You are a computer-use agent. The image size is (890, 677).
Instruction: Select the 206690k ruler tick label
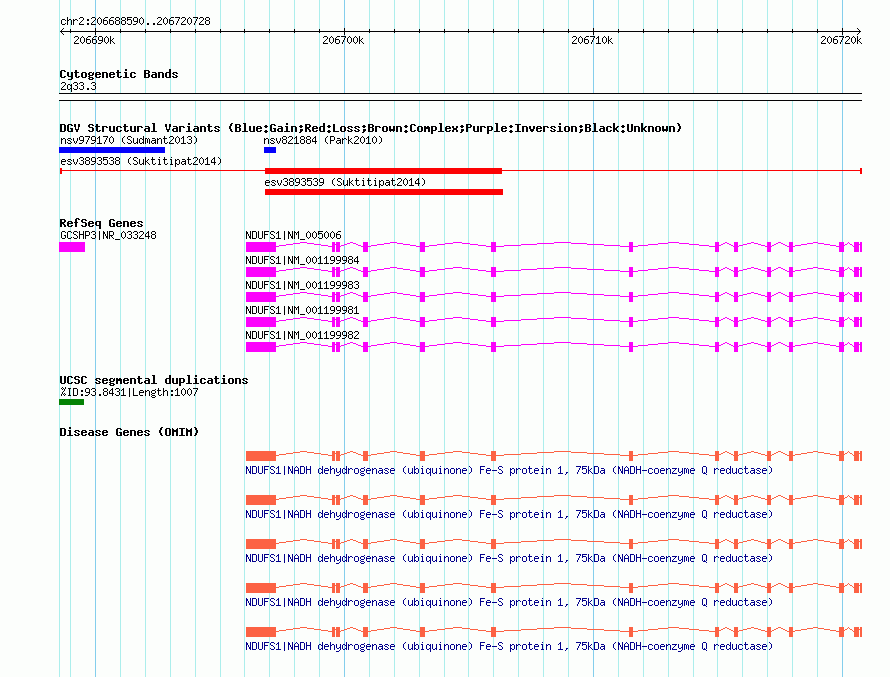tap(94, 40)
